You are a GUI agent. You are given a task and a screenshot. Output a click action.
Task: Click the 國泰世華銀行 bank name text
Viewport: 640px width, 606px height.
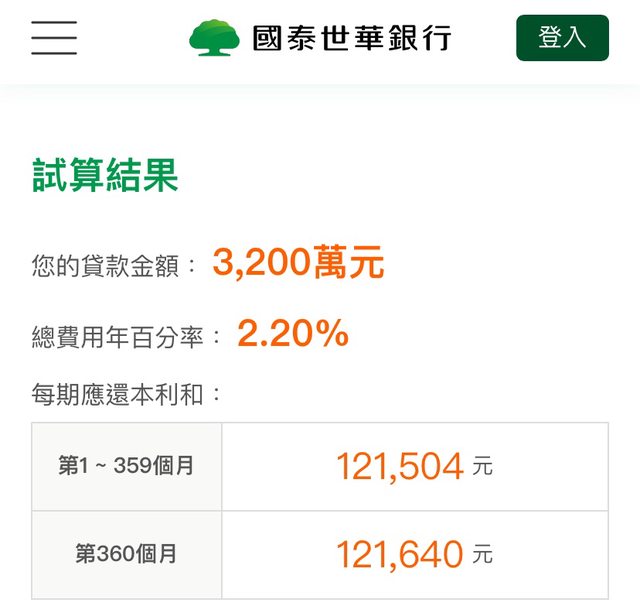(352, 38)
